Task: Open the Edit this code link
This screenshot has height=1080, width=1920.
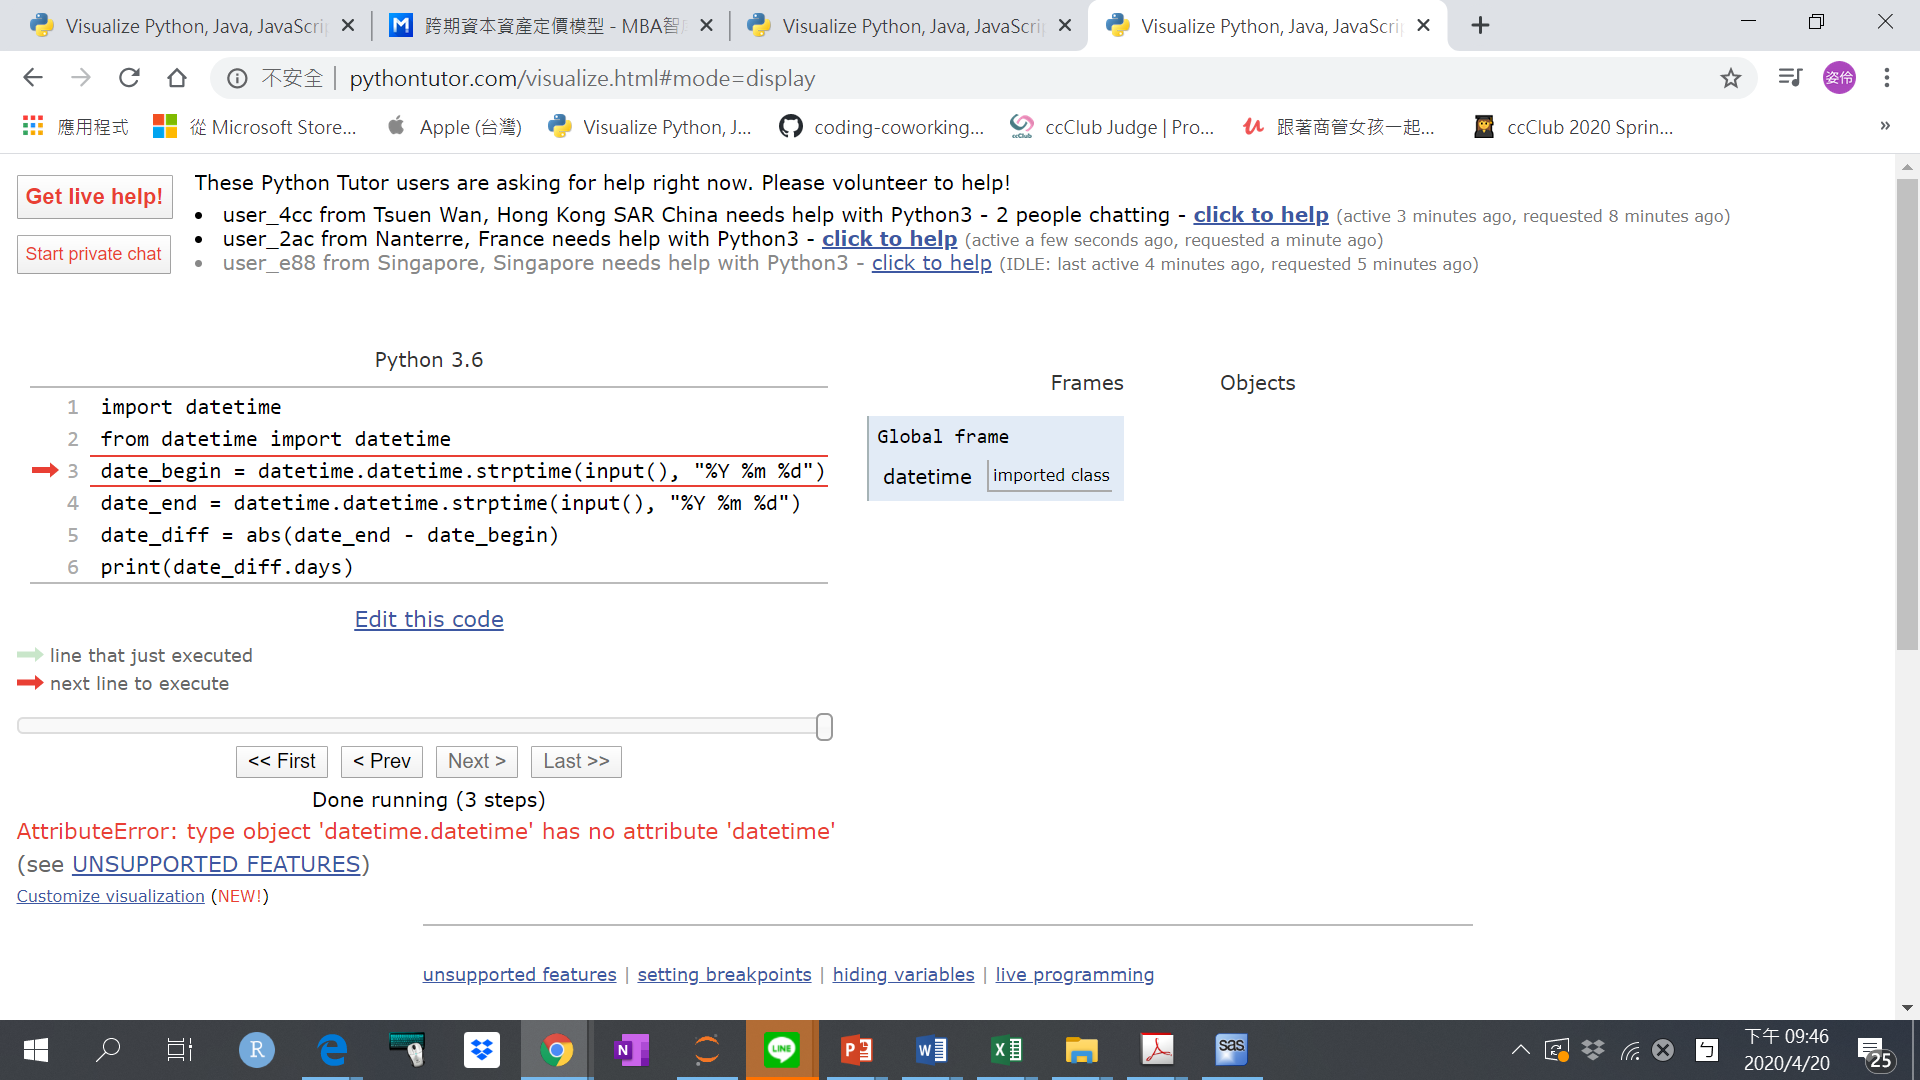Action: tap(428, 619)
